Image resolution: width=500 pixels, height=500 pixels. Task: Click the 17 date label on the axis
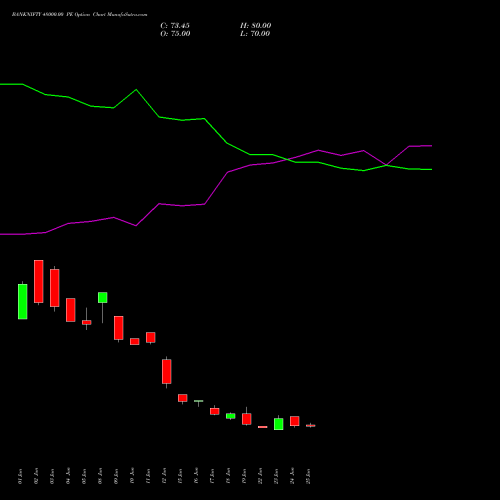212,476
